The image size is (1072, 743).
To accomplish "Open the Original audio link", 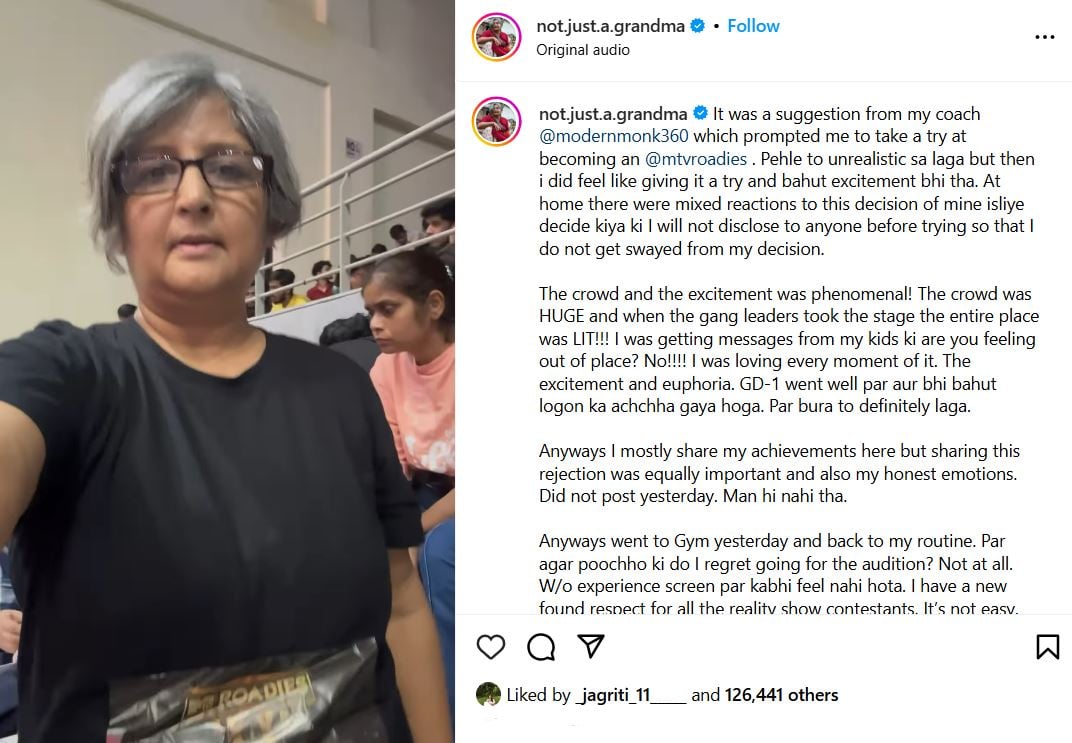I will [582, 50].
